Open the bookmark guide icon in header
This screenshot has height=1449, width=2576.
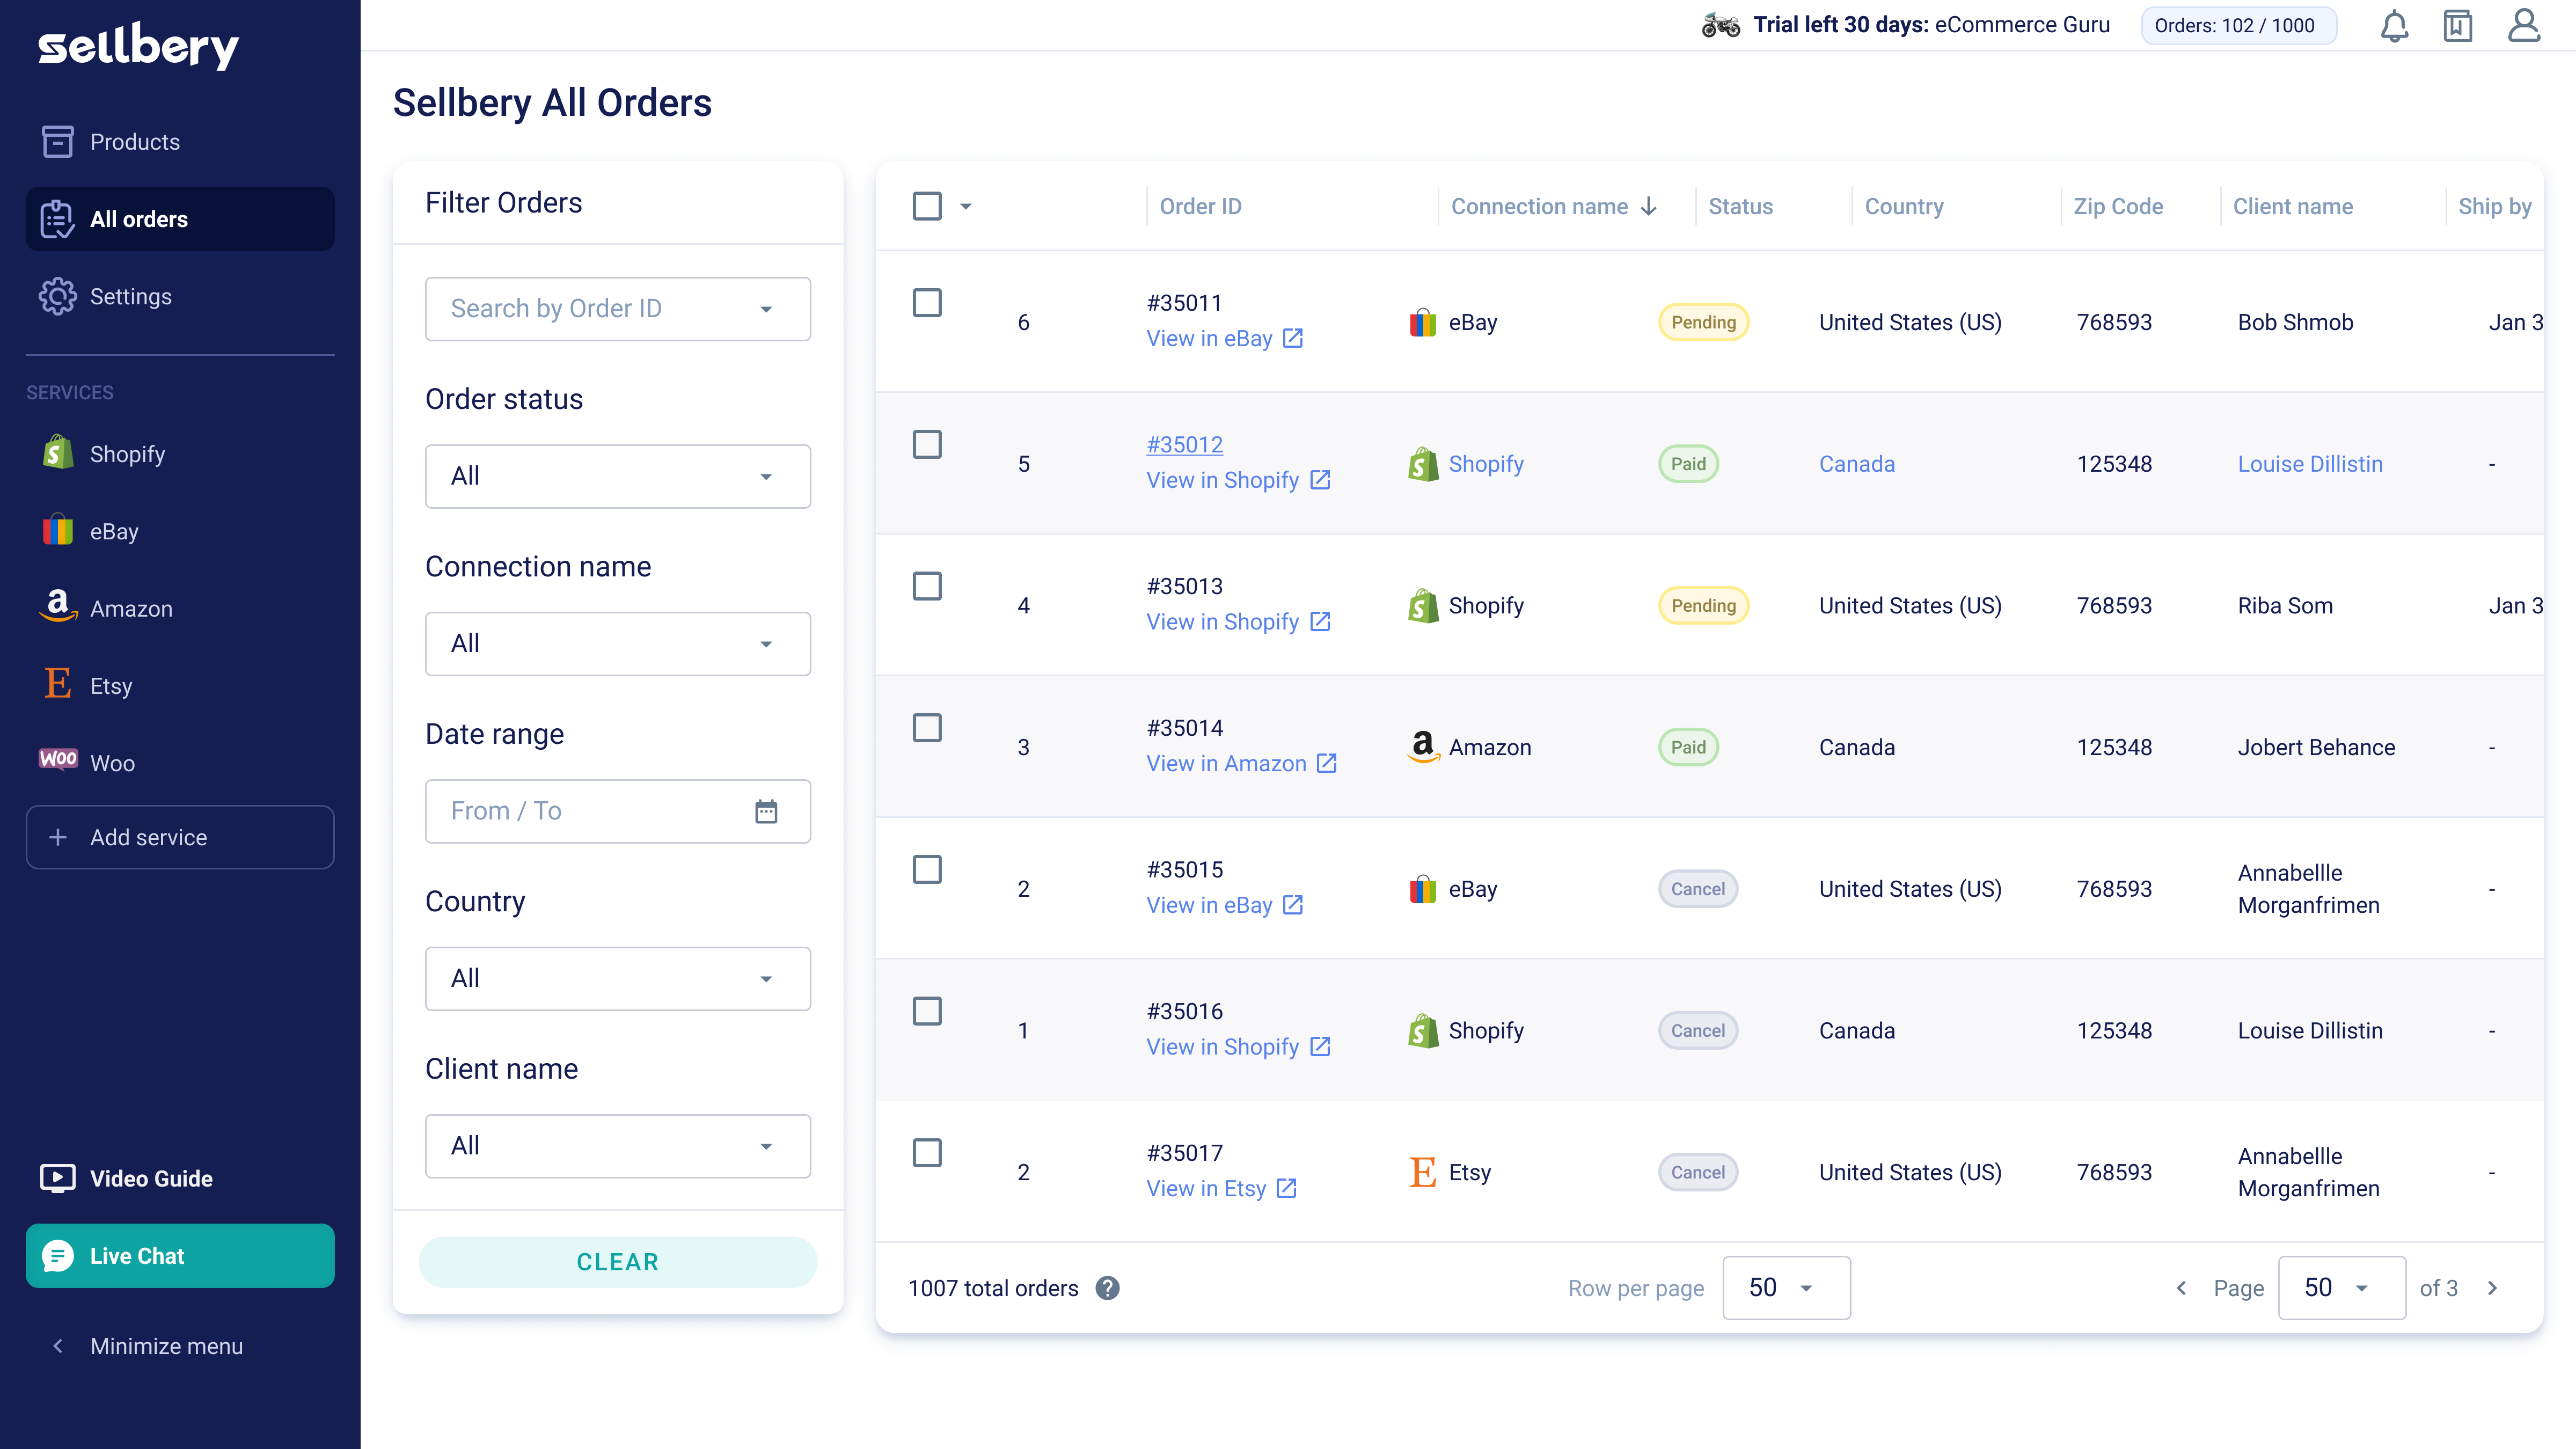tap(2457, 26)
